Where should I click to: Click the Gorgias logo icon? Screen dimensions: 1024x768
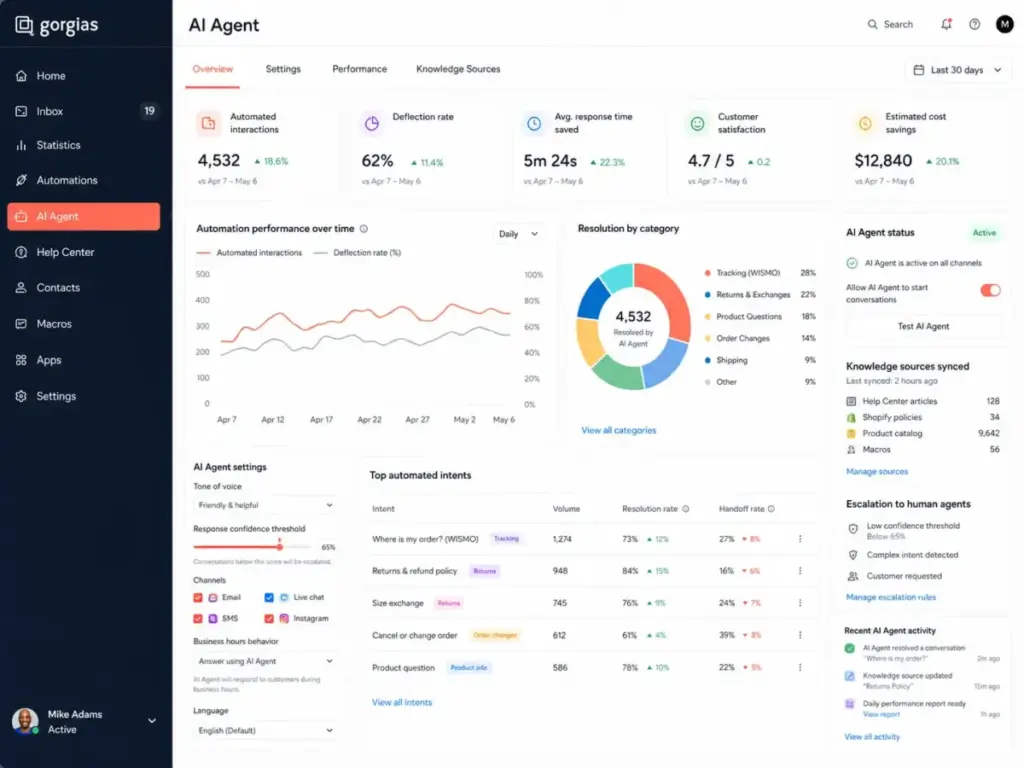coord(24,25)
